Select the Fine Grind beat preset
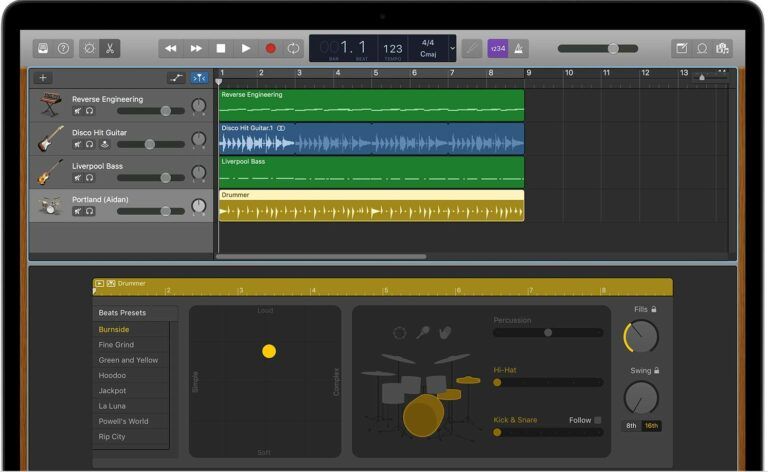The width and height of the screenshot is (768, 472). click(x=116, y=345)
